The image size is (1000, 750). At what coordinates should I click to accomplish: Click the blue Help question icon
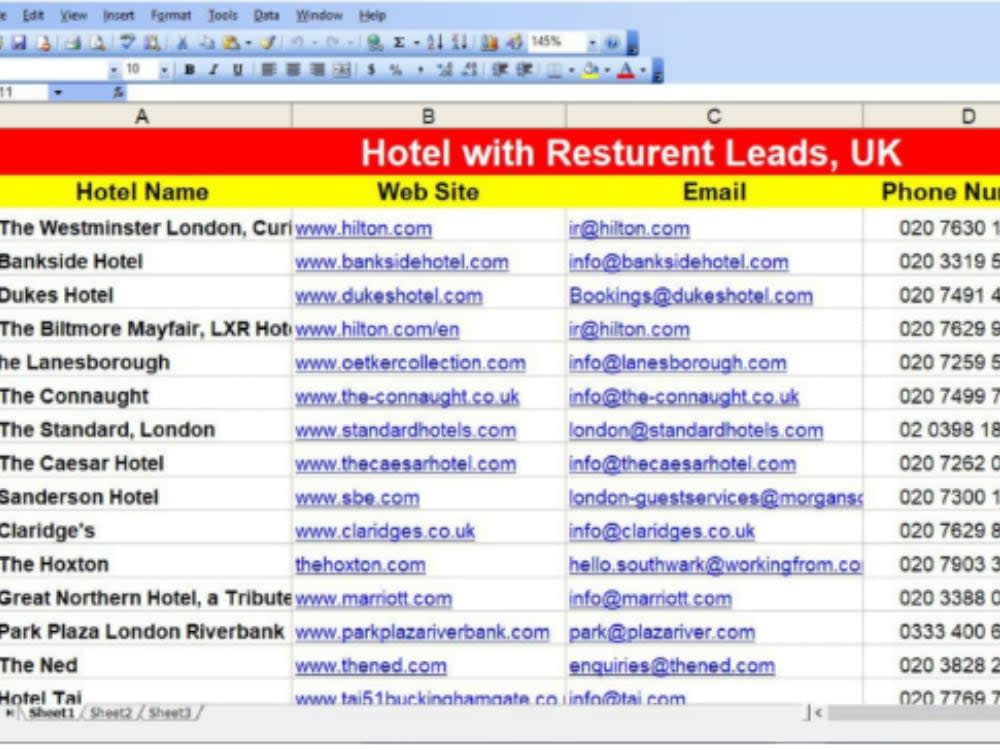point(612,43)
